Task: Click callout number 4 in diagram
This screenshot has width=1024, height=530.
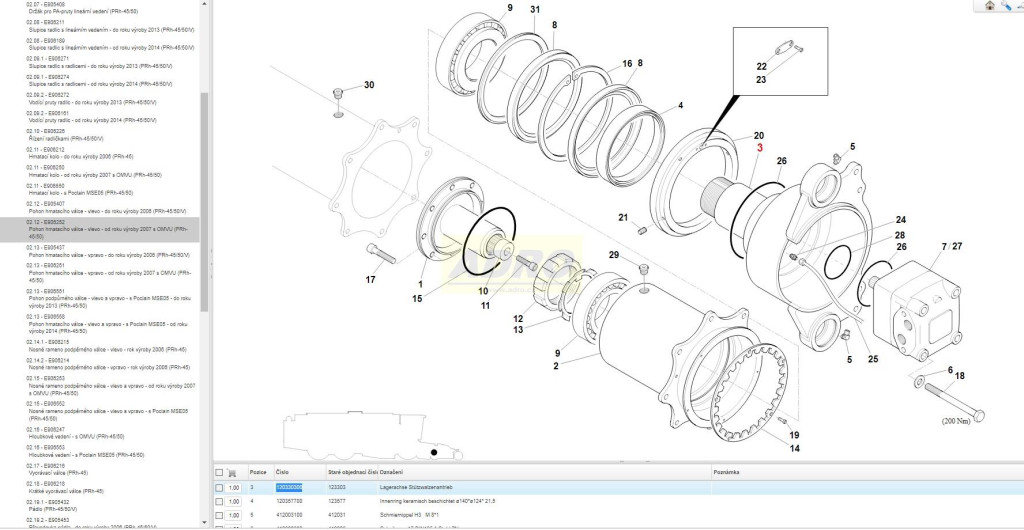Action: point(680,104)
